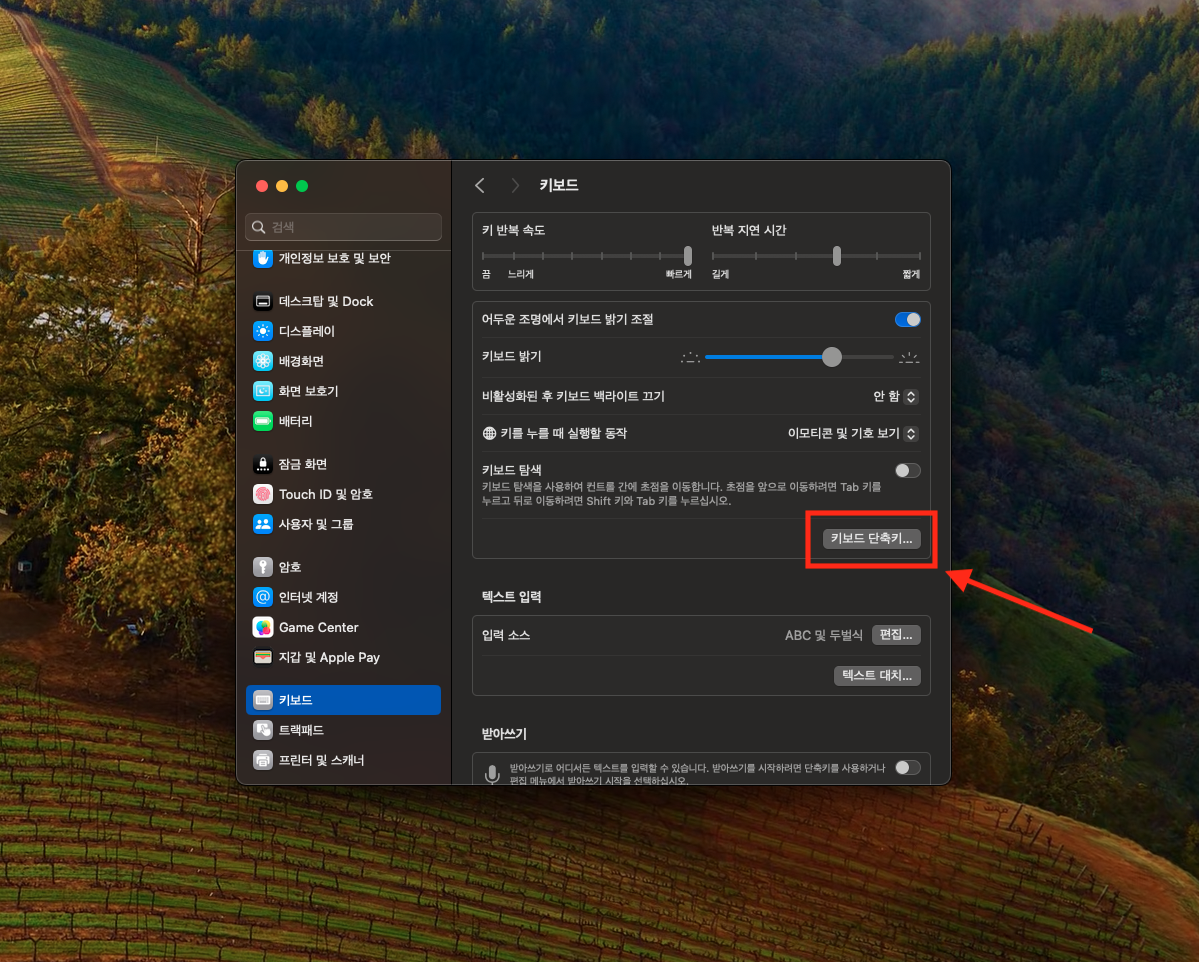Click the 텍스트 입력 section heading
This screenshot has height=962, width=1199.
[512, 596]
